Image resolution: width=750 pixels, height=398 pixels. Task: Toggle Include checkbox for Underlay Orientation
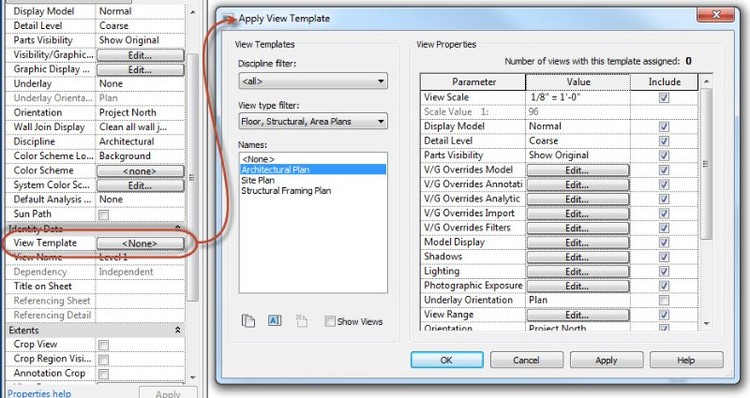tap(664, 300)
